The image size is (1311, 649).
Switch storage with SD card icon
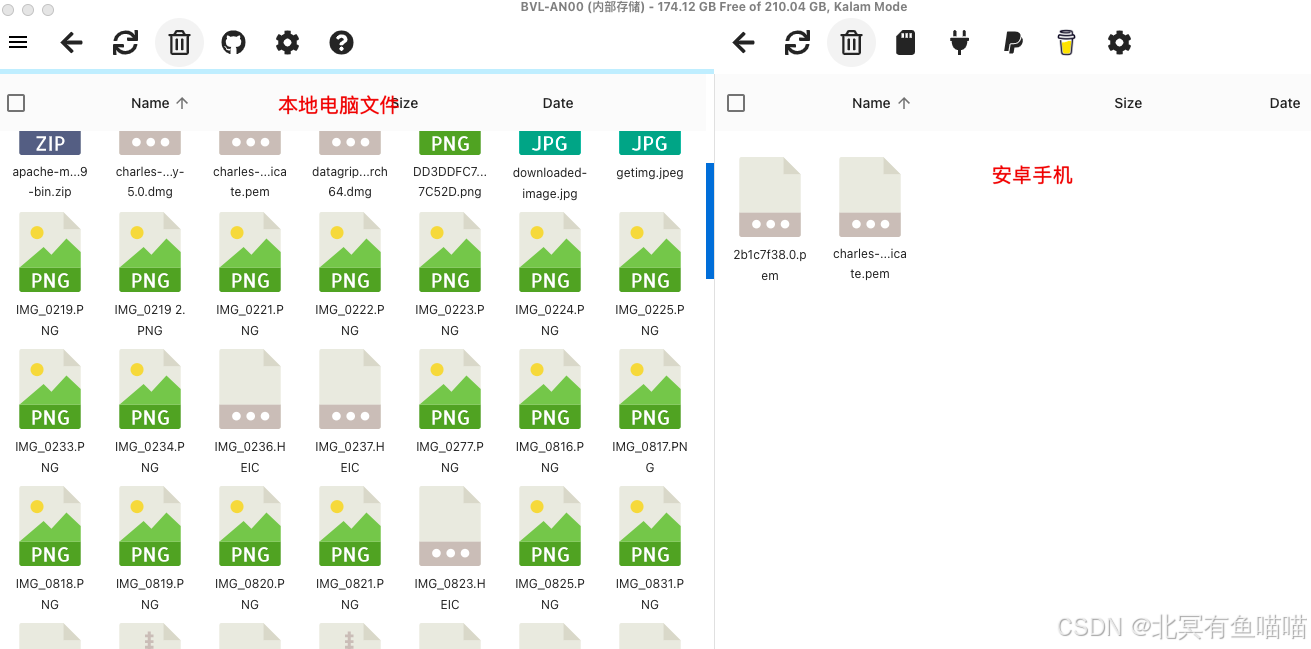[x=905, y=42]
